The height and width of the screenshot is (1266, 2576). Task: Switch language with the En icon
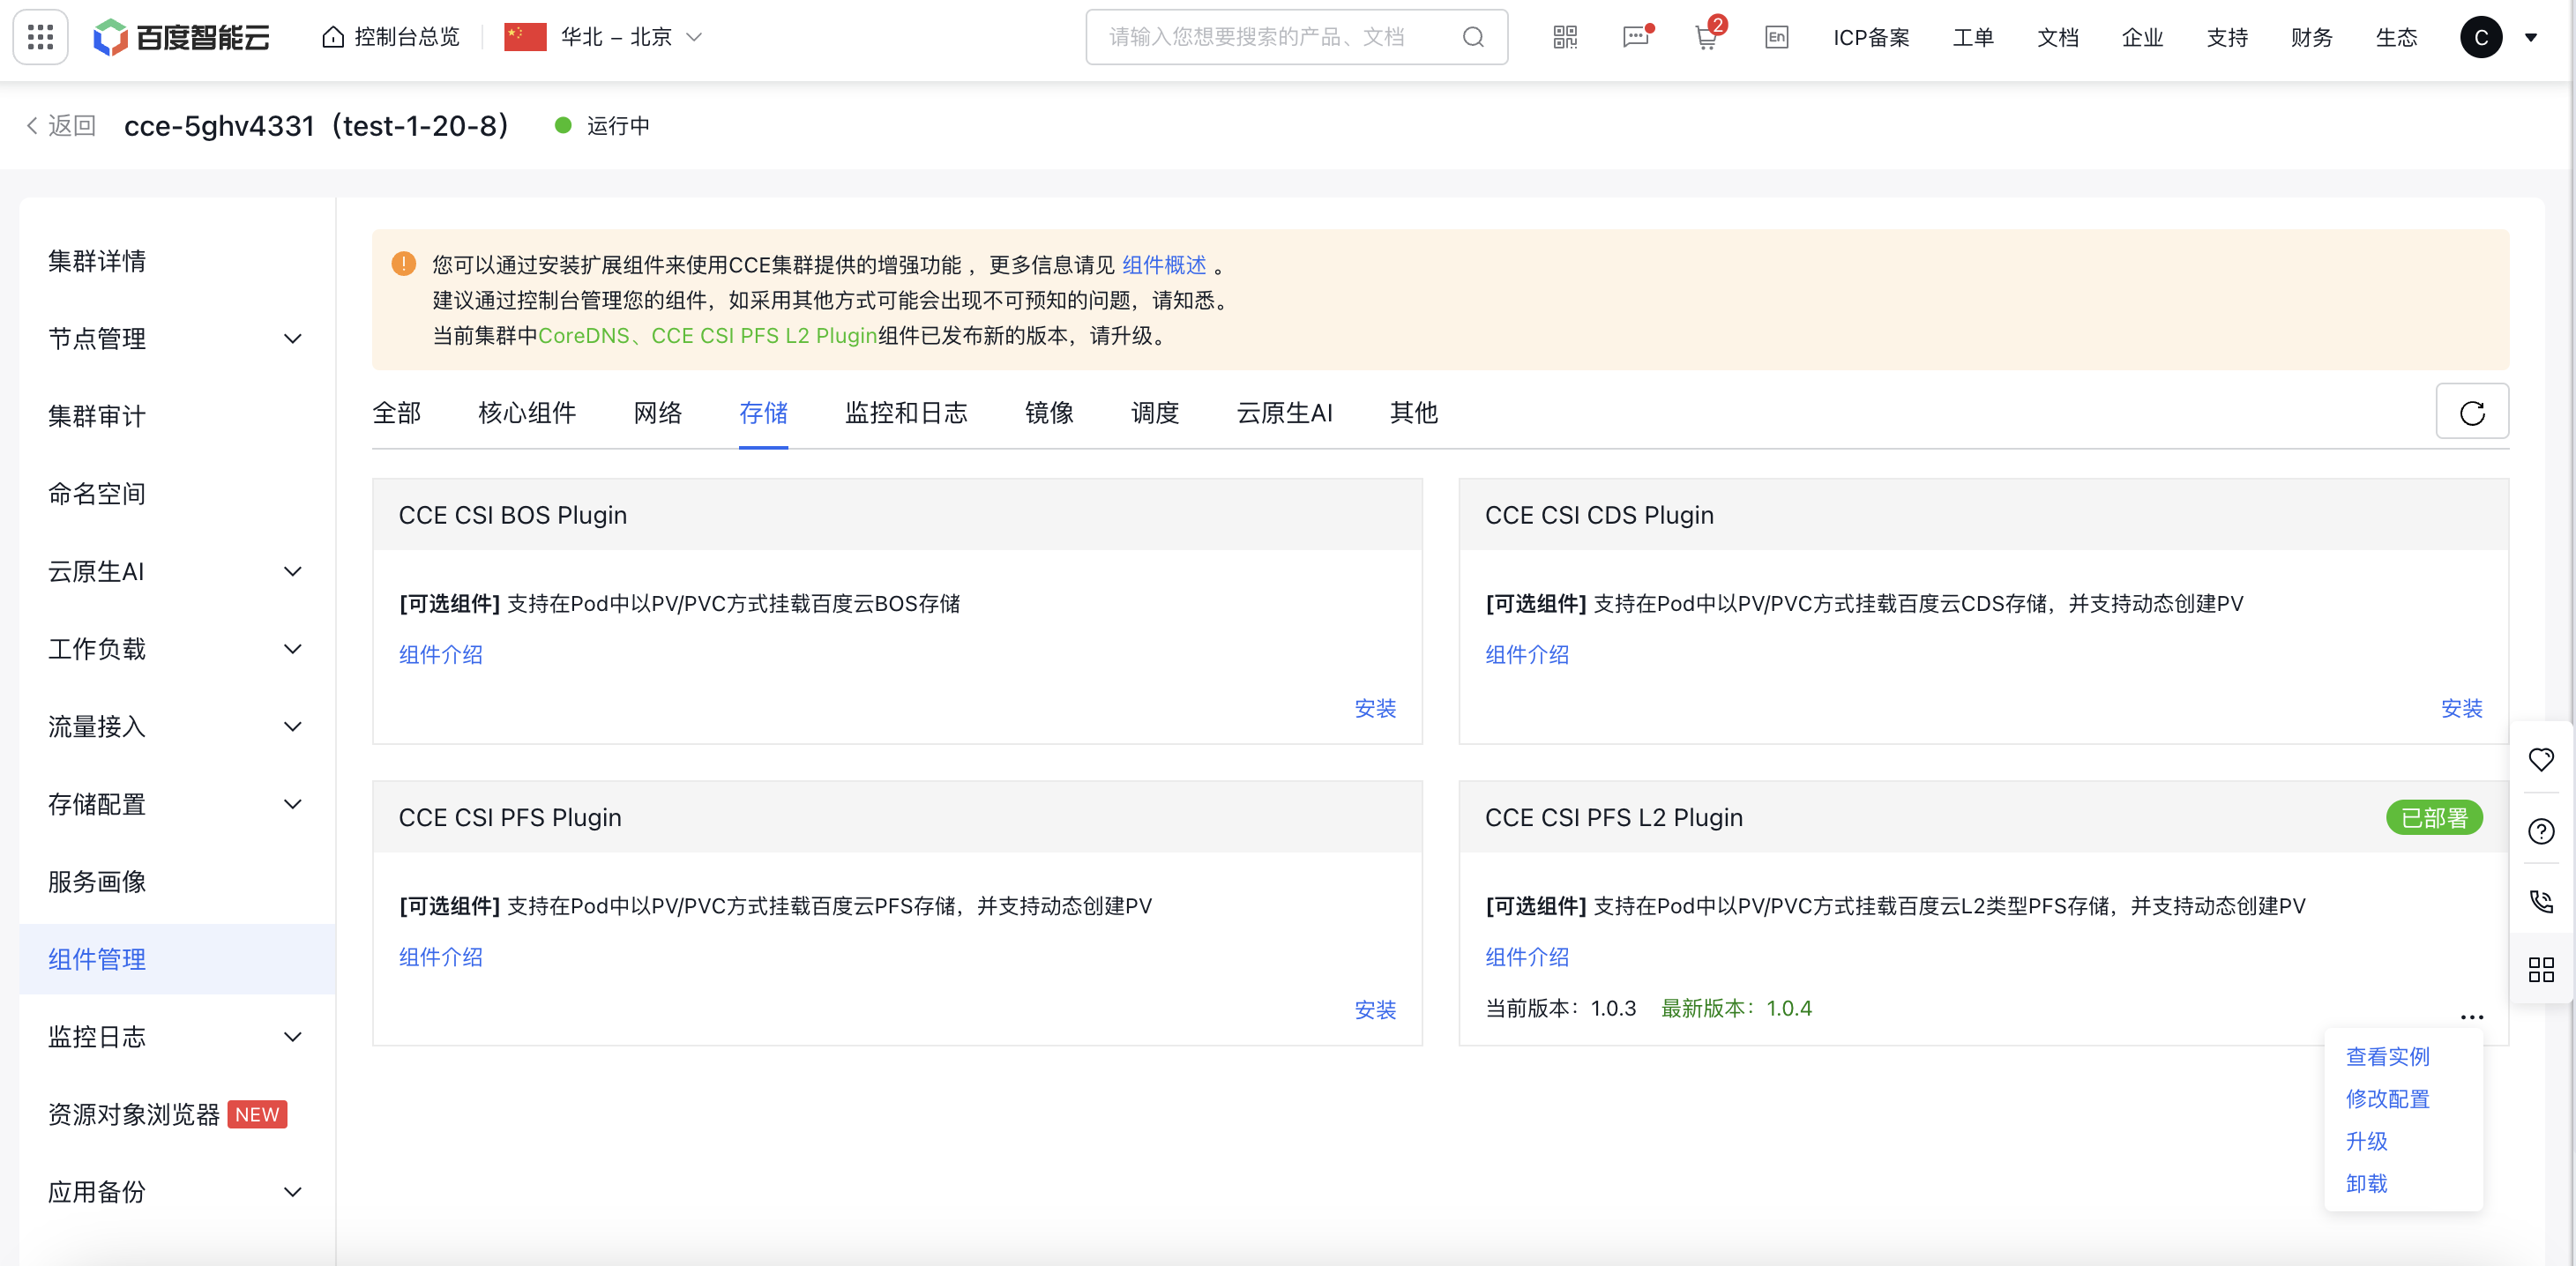click(1776, 37)
